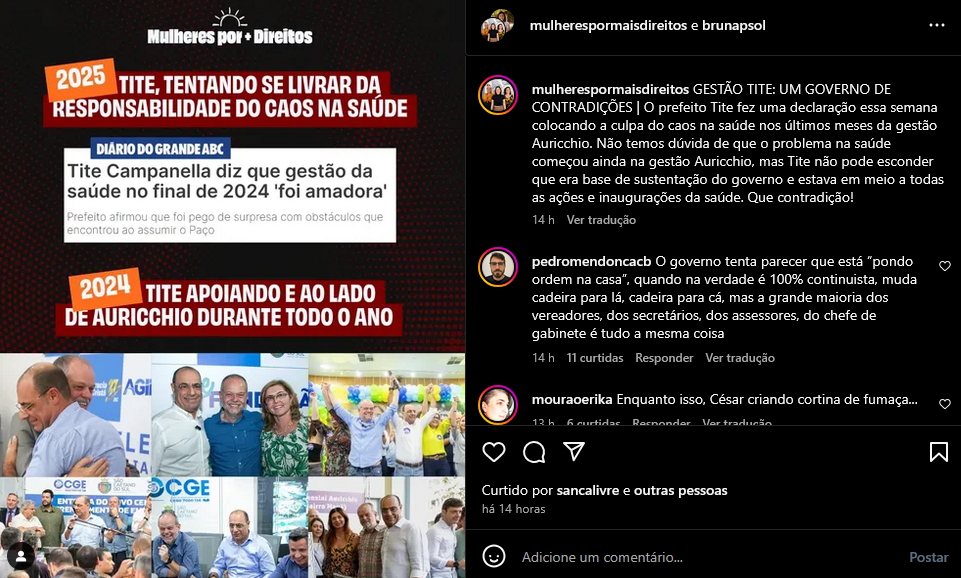Click 'Ver tradução' under the caption
The width and height of the screenshot is (961, 578).
[x=601, y=219]
